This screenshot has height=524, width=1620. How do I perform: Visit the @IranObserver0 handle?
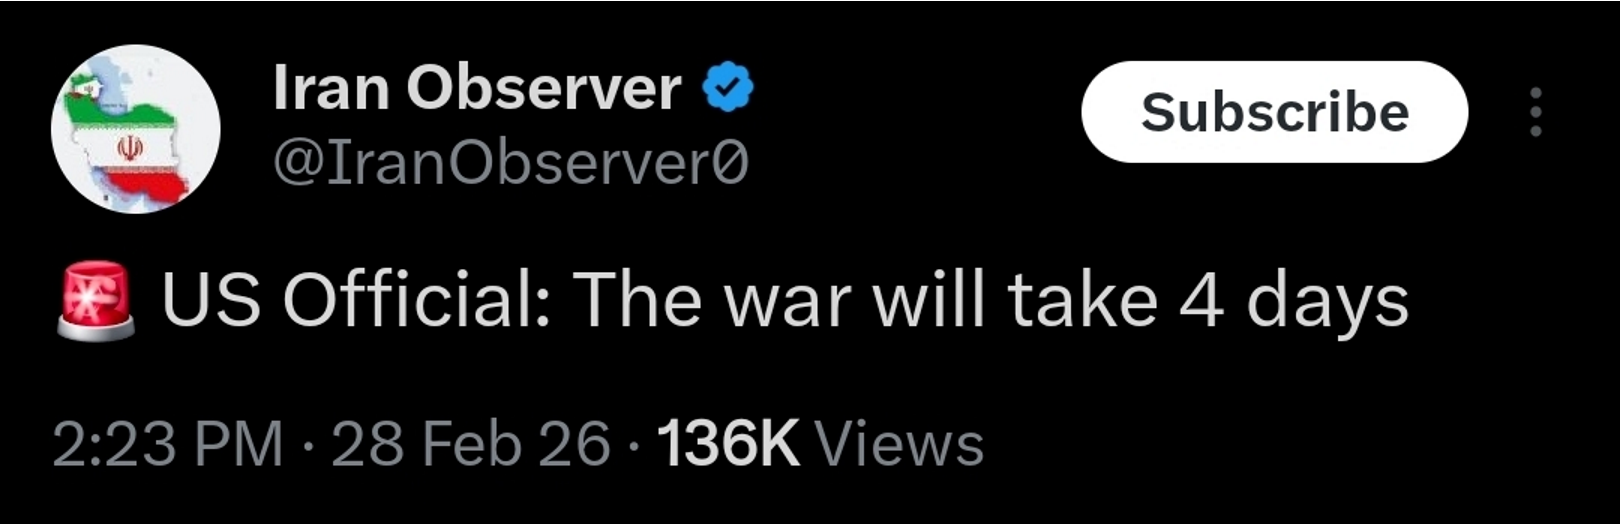point(510,164)
